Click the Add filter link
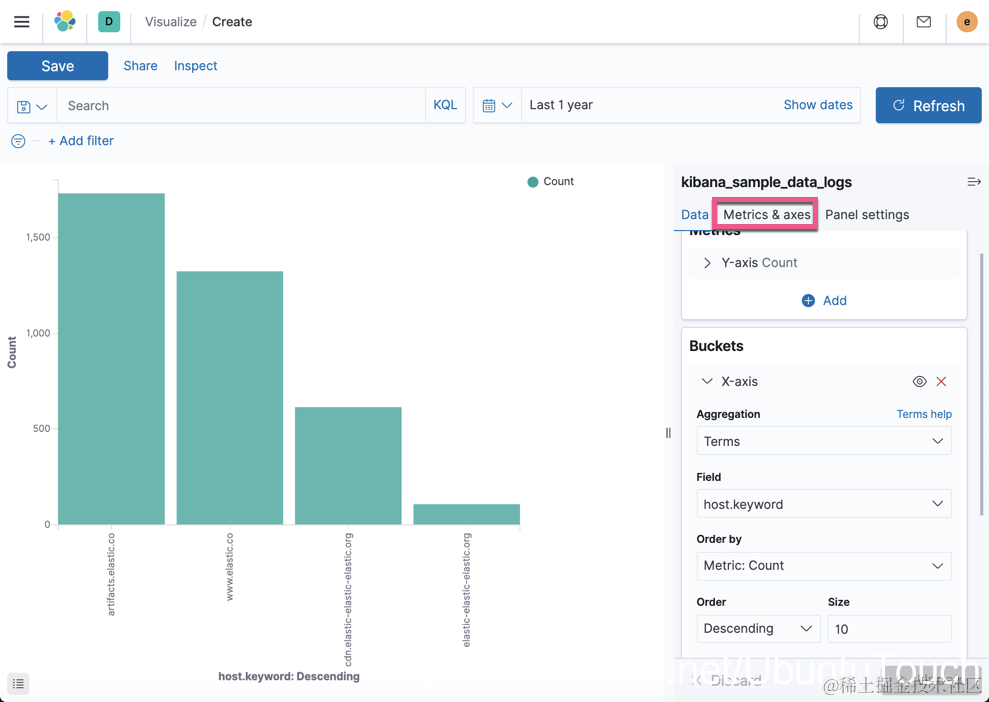Screen dimensions: 989x702 [81, 141]
